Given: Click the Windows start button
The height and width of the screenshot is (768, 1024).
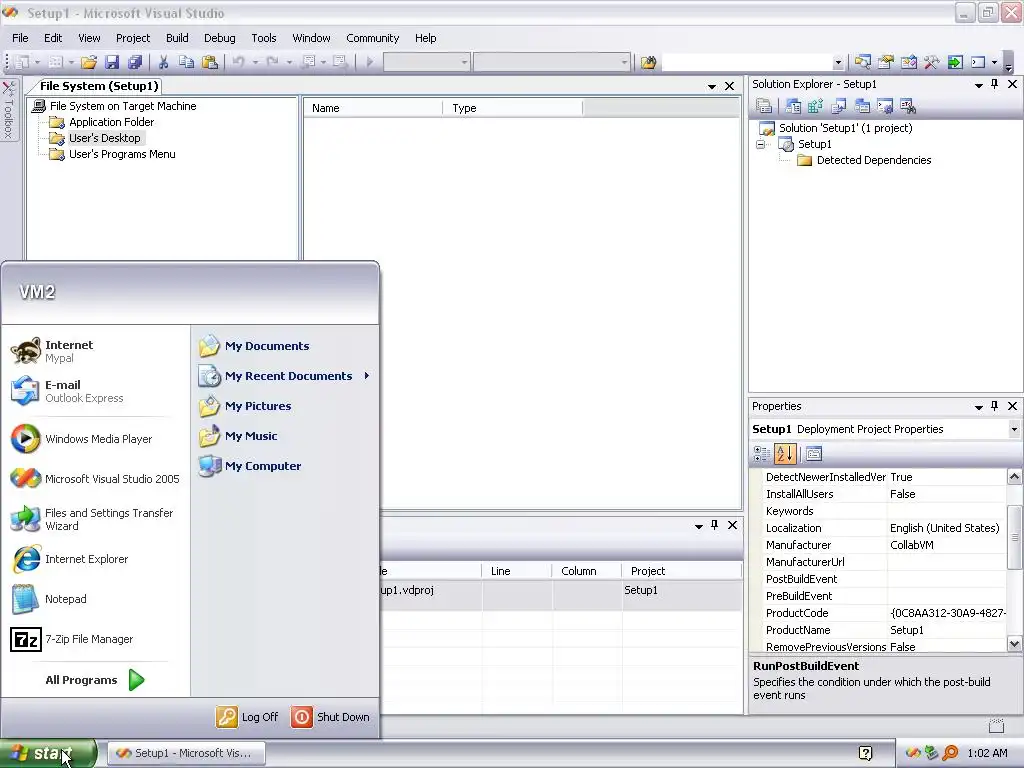Looking at the screenshot, I should tap(48, 753).
